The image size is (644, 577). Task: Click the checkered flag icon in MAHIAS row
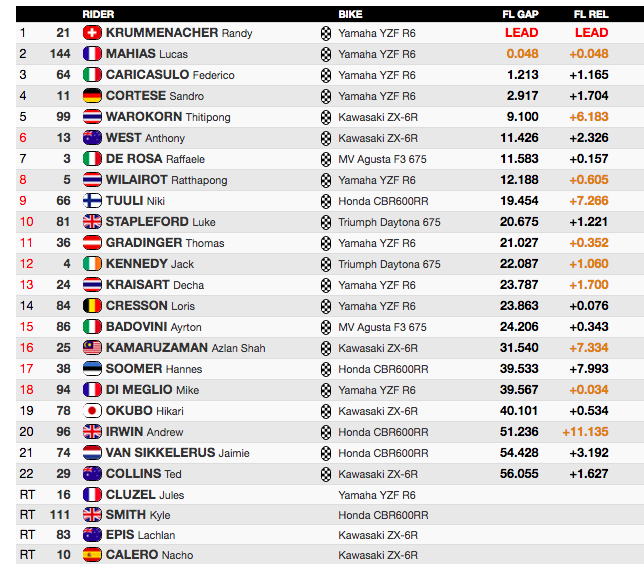pyautogui.click(x=326, y=54)
